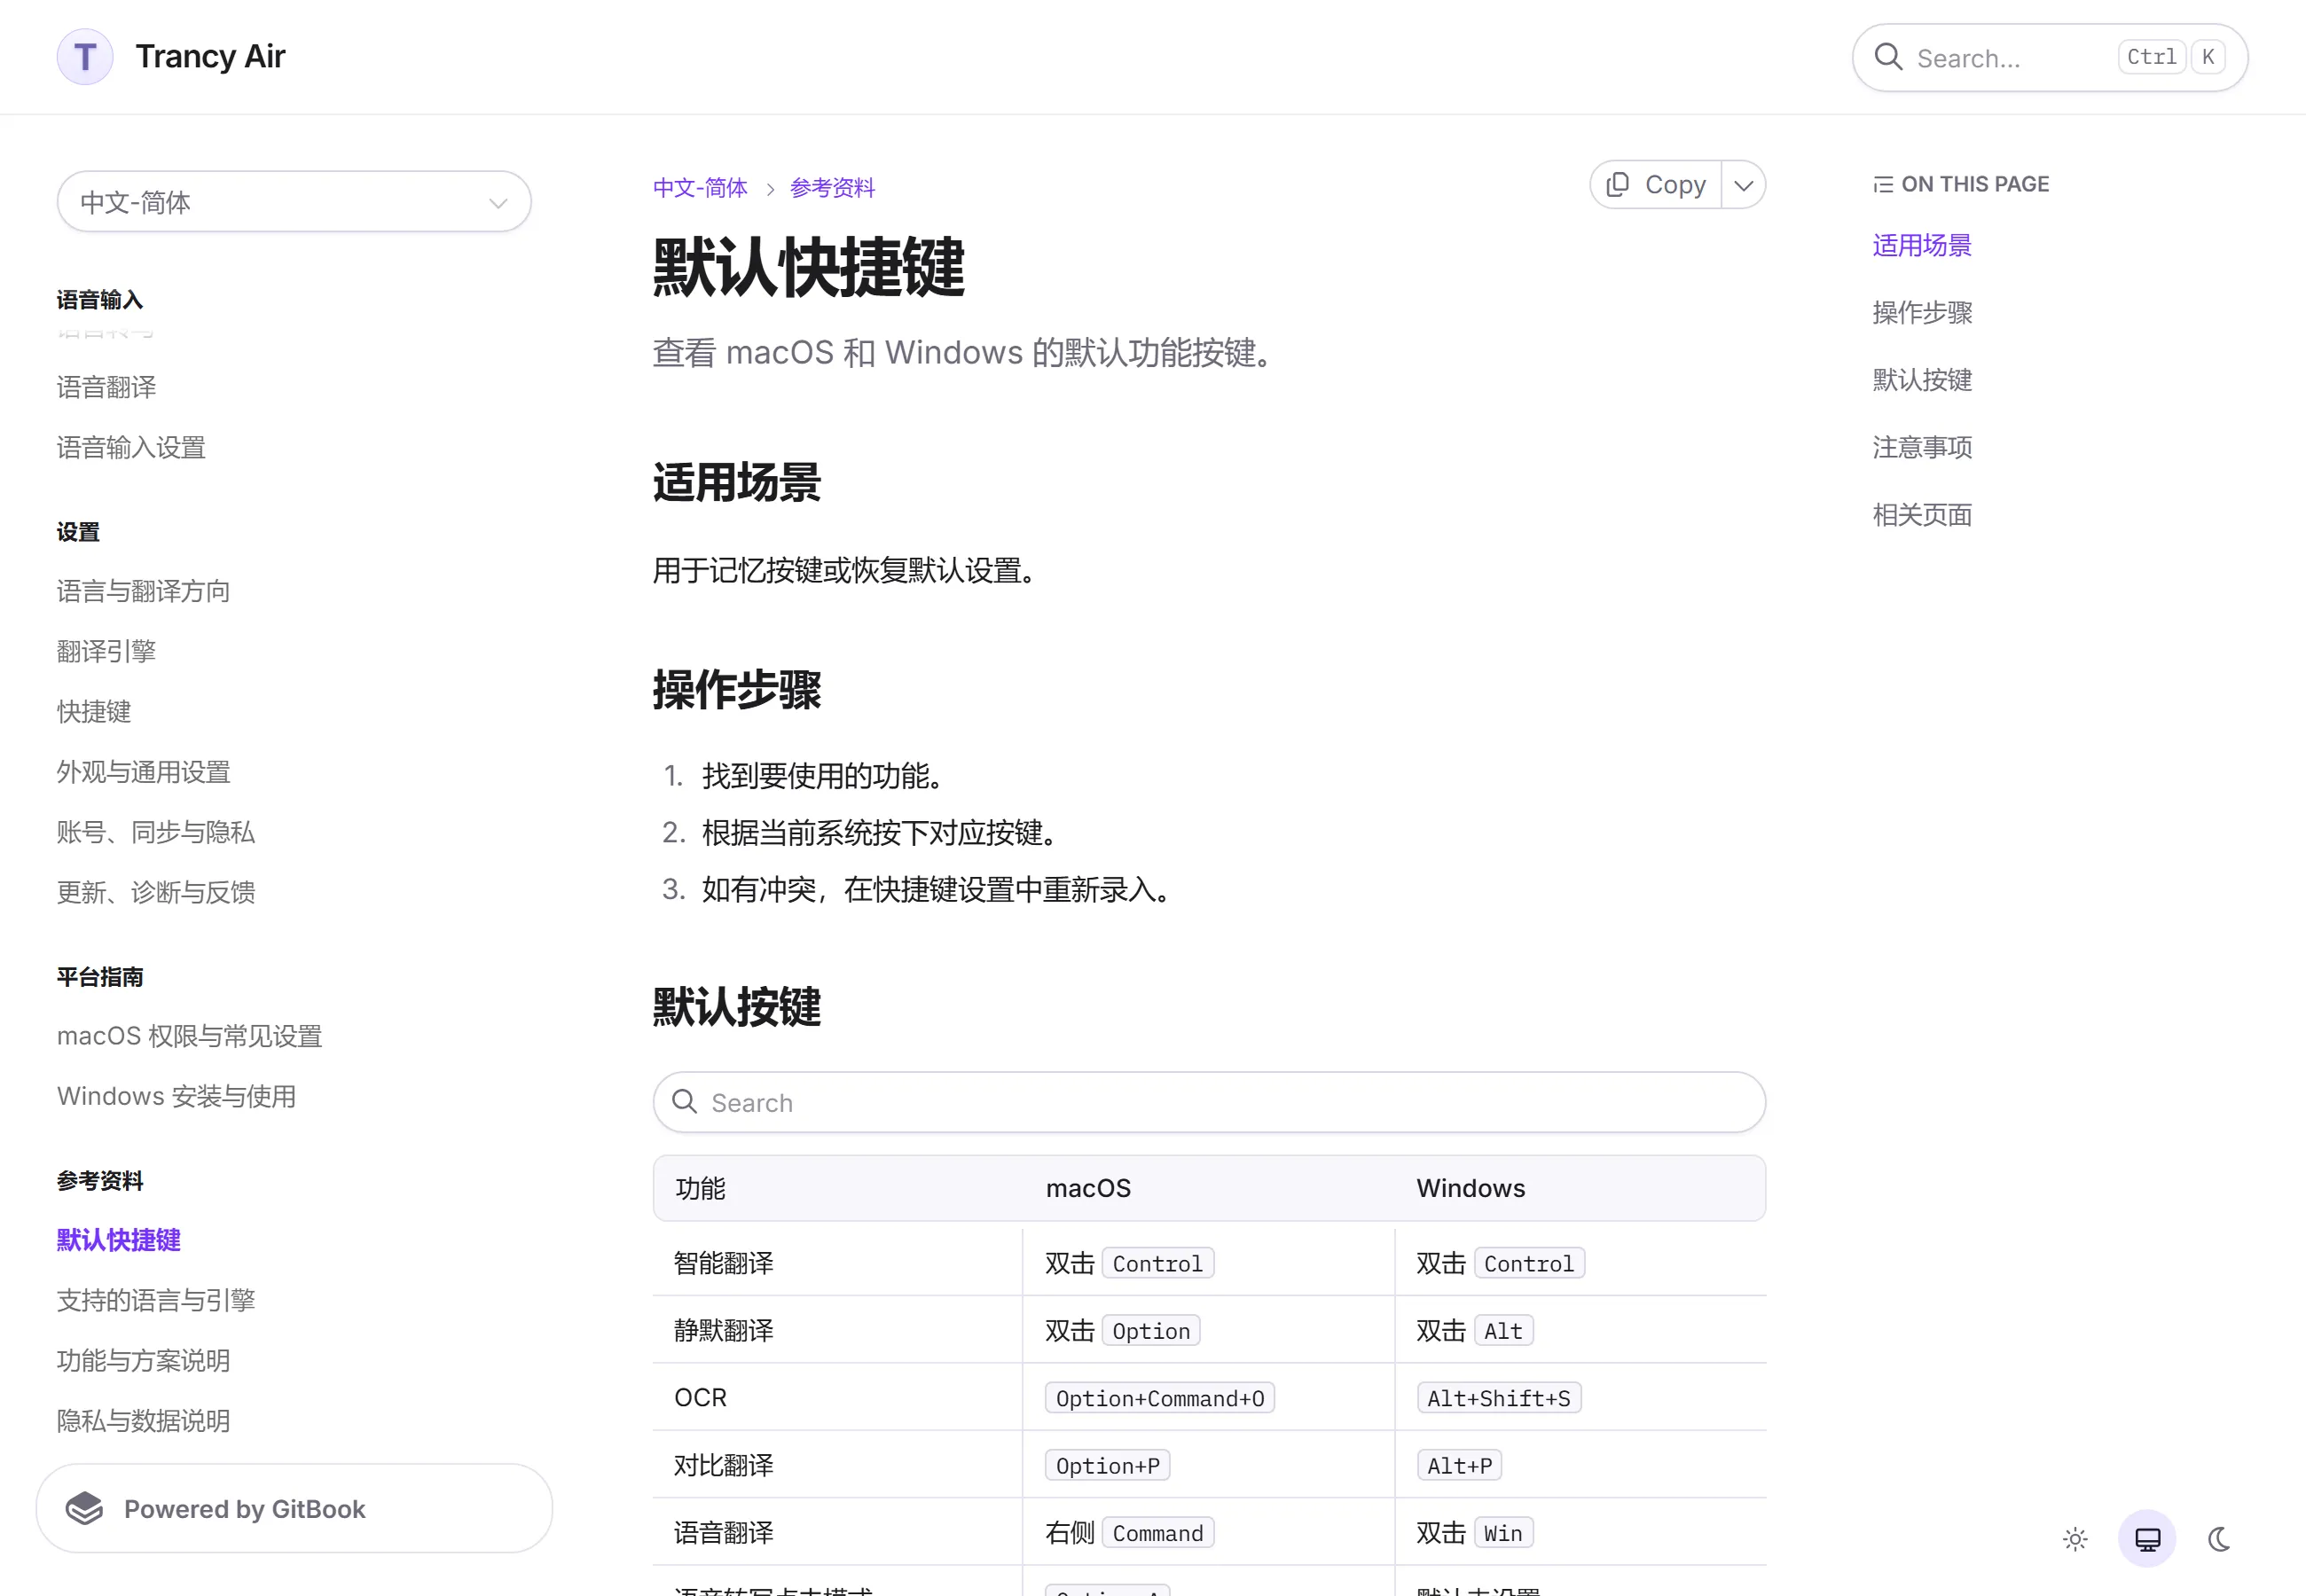Viewport: 2306px width, 1596px height.
Task: Open 语音输入设置 in sidebar
Action: (131, 447)
